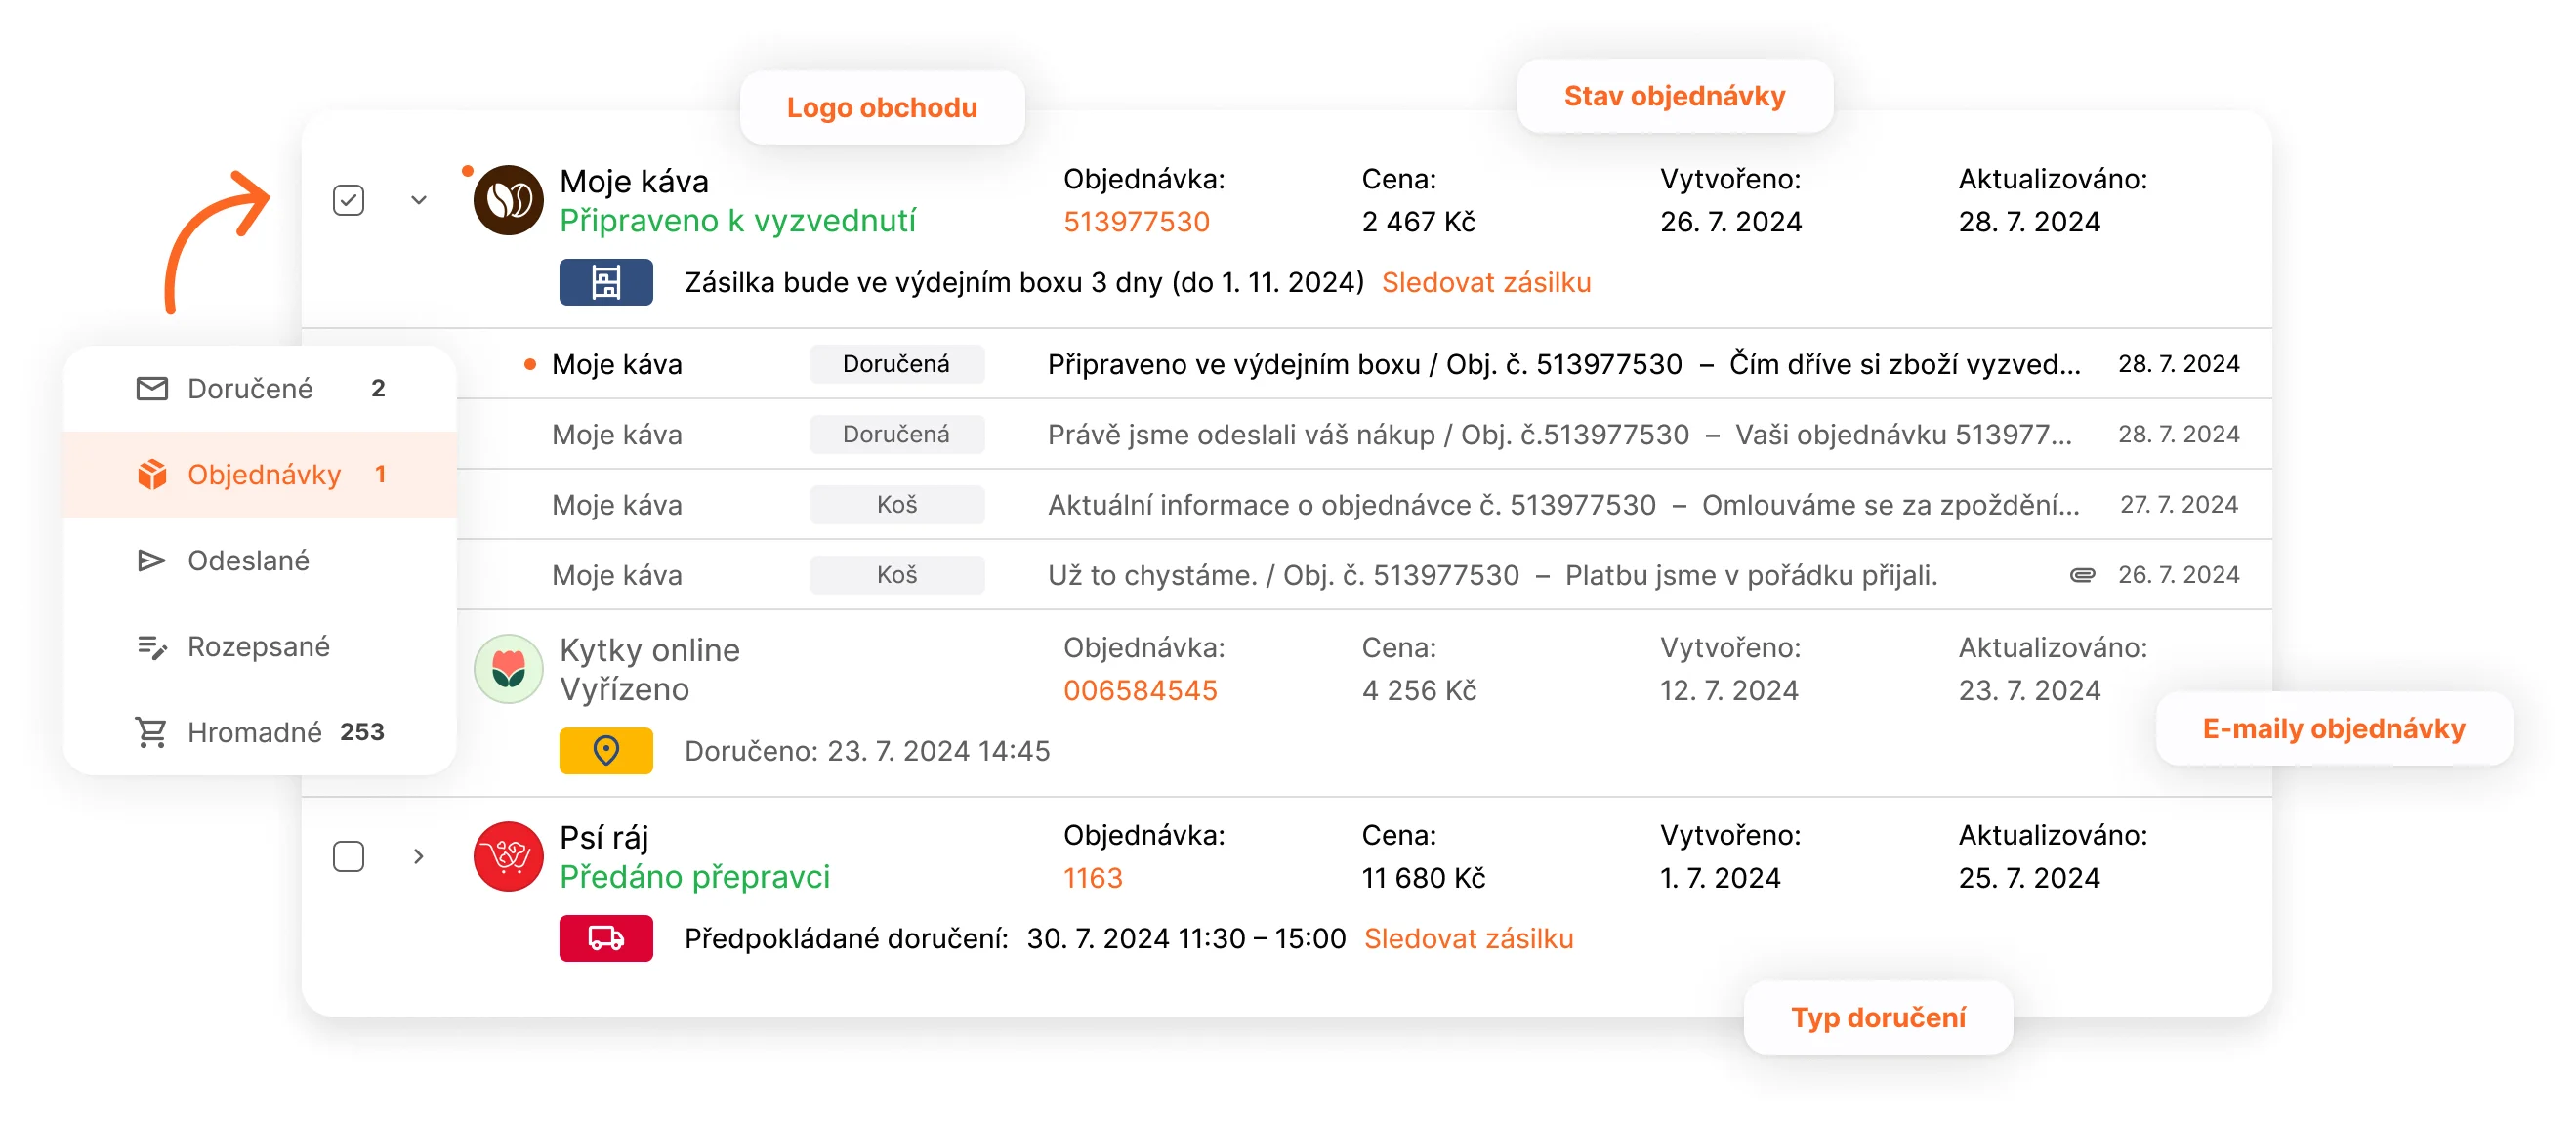
Task: Open the Rozepsané drafts folder
Action: pos(258,646)
